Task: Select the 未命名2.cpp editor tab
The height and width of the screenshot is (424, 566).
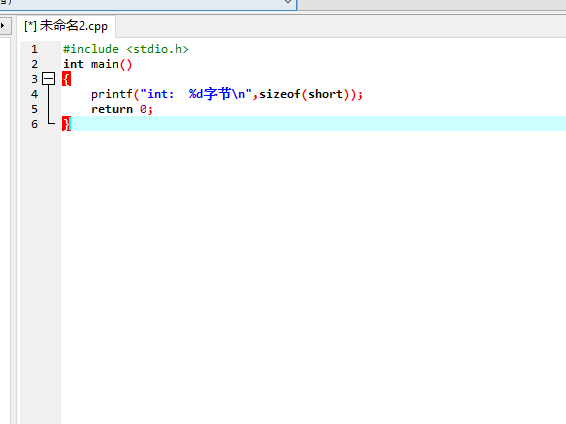Action: click(x=66, y=26)
